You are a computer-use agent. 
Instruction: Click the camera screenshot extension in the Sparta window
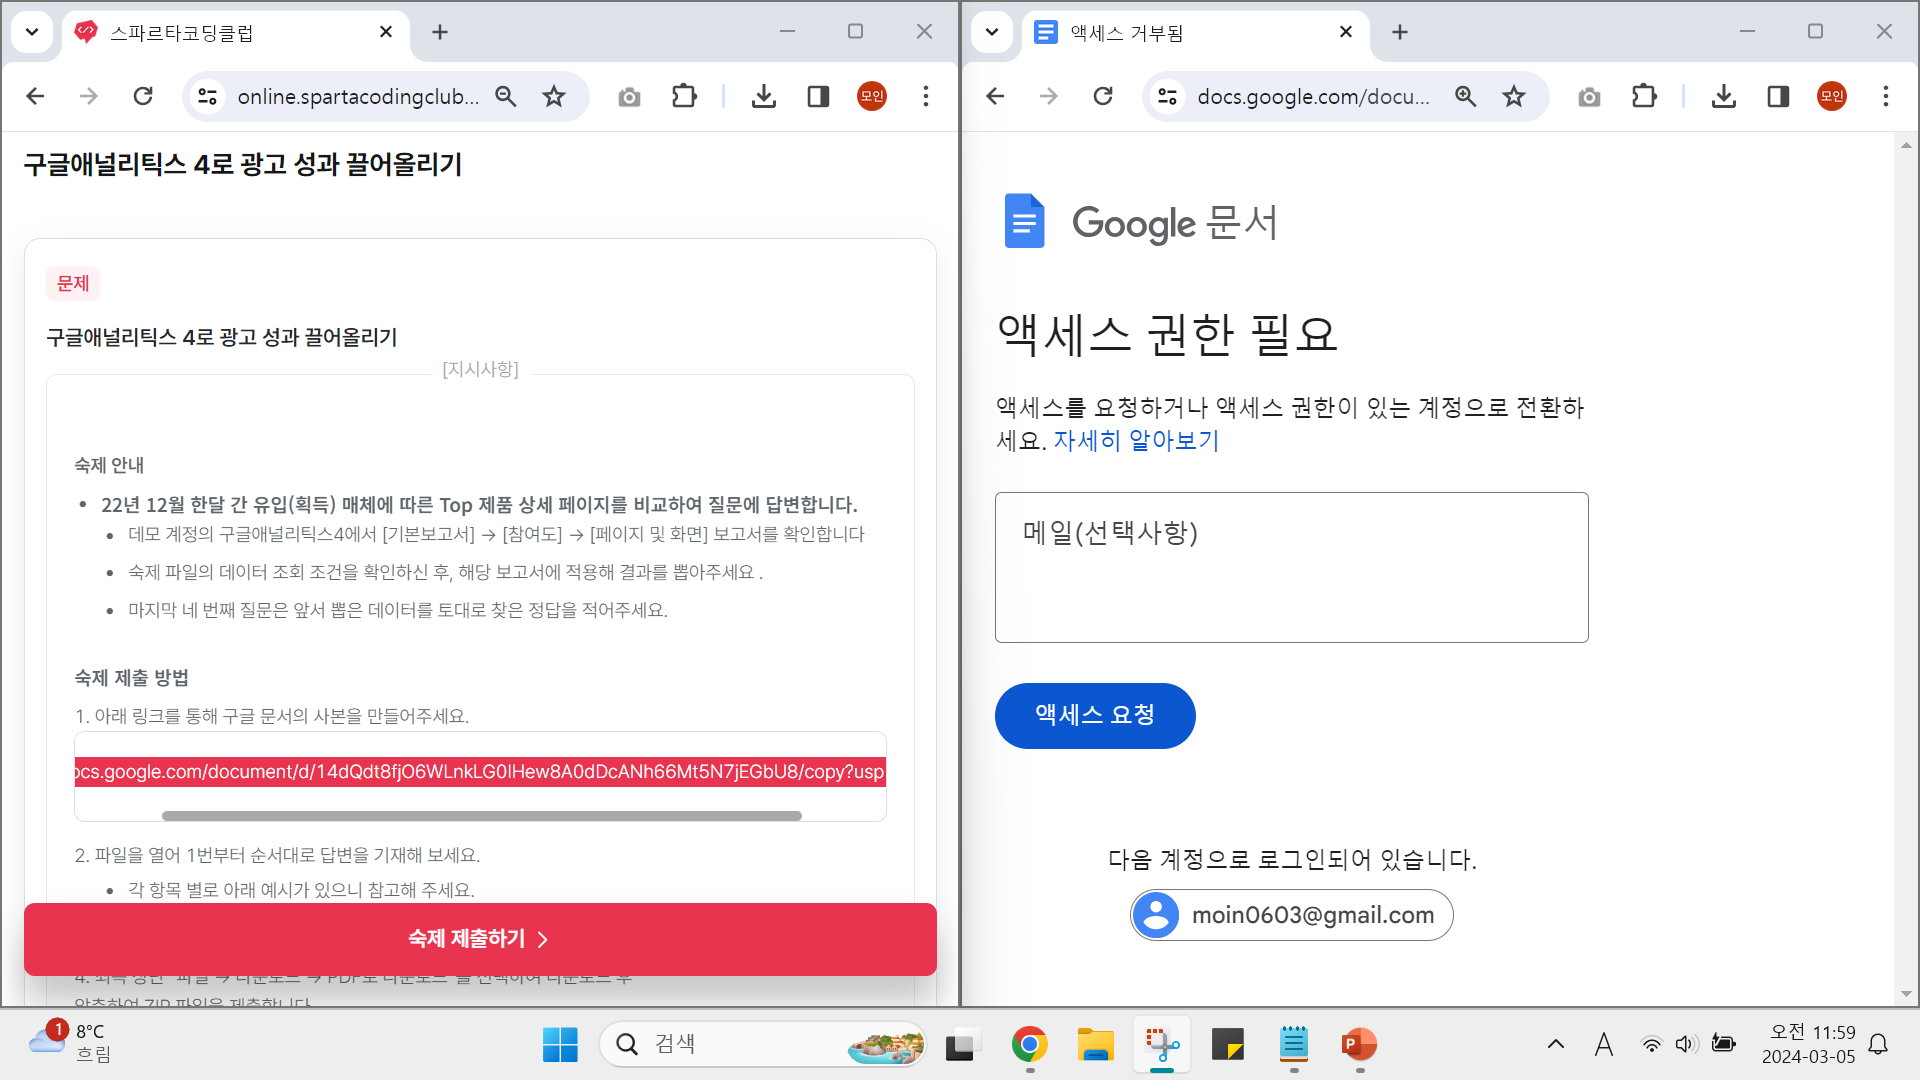click(x=629, y=96)
